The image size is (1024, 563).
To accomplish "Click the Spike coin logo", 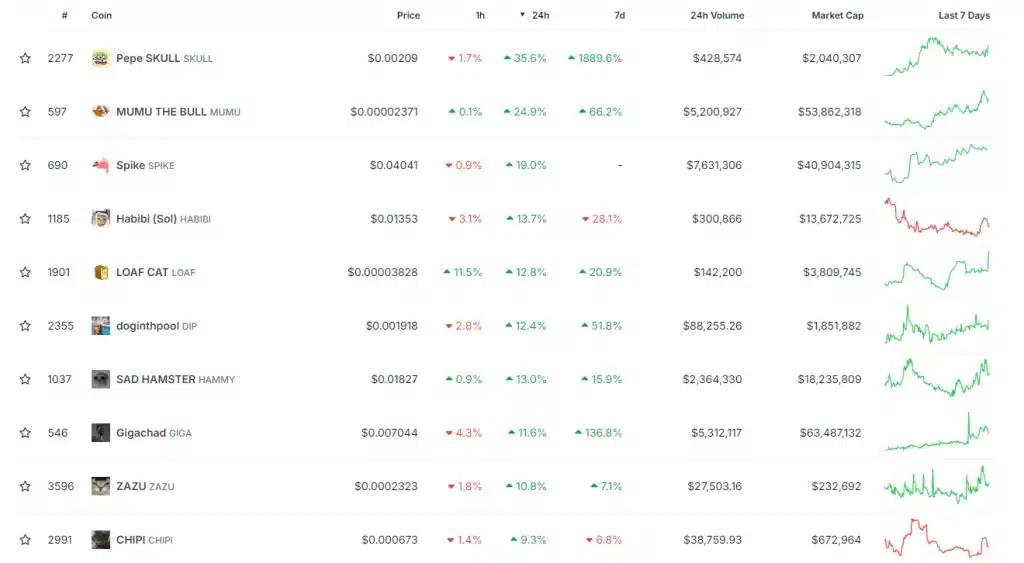I will point(101,165).
